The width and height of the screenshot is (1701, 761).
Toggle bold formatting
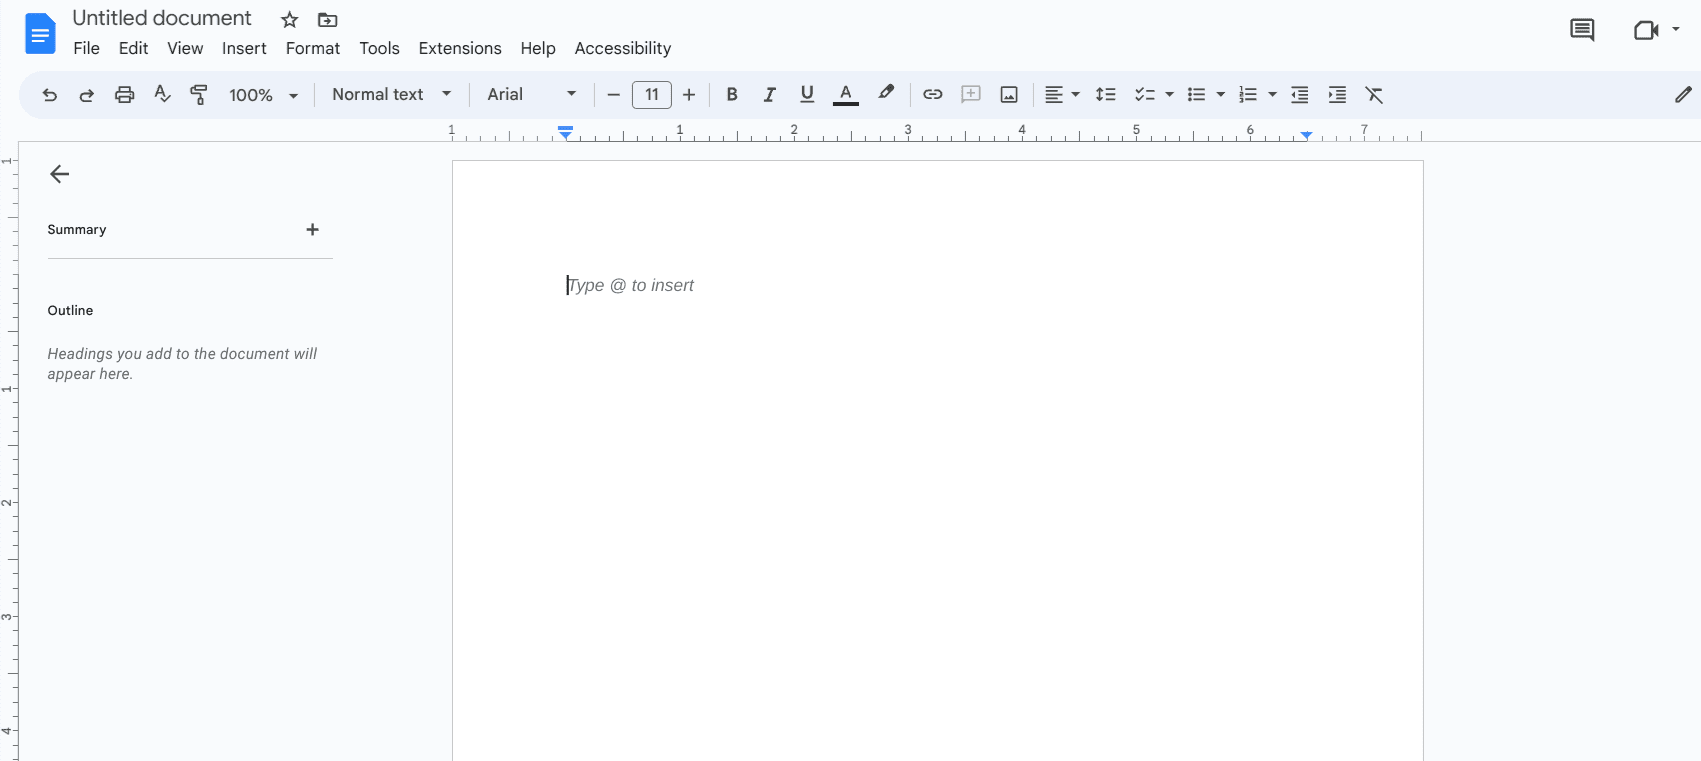pos(732,95)
